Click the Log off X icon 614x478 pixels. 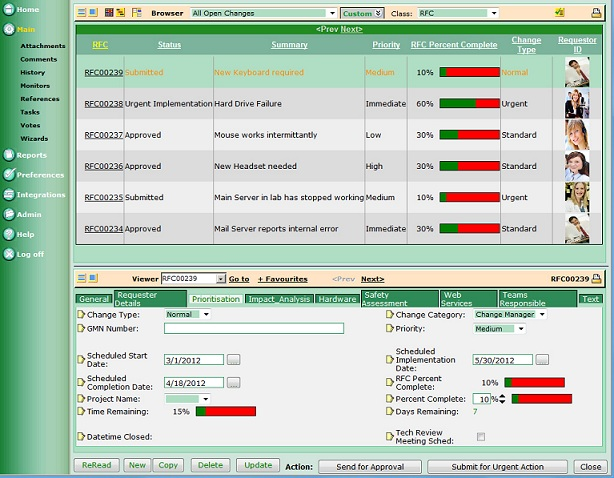click(x=9, y=254)
